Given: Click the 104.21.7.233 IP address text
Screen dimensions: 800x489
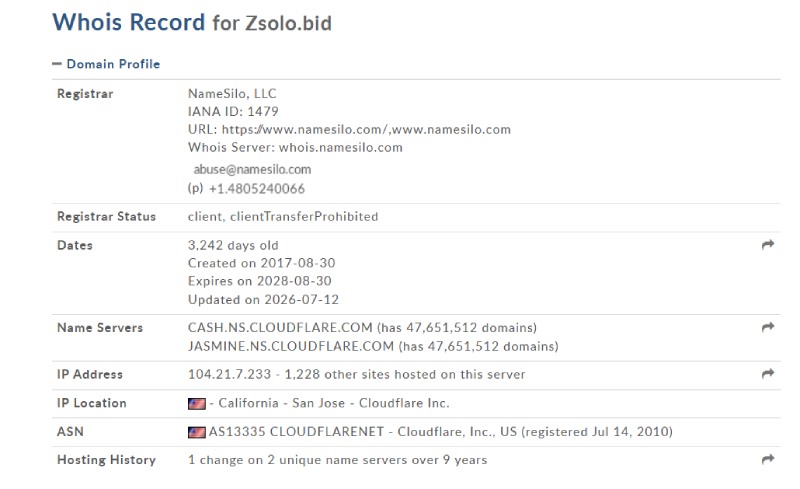Looking at the screenshot, I should [230, 374].
